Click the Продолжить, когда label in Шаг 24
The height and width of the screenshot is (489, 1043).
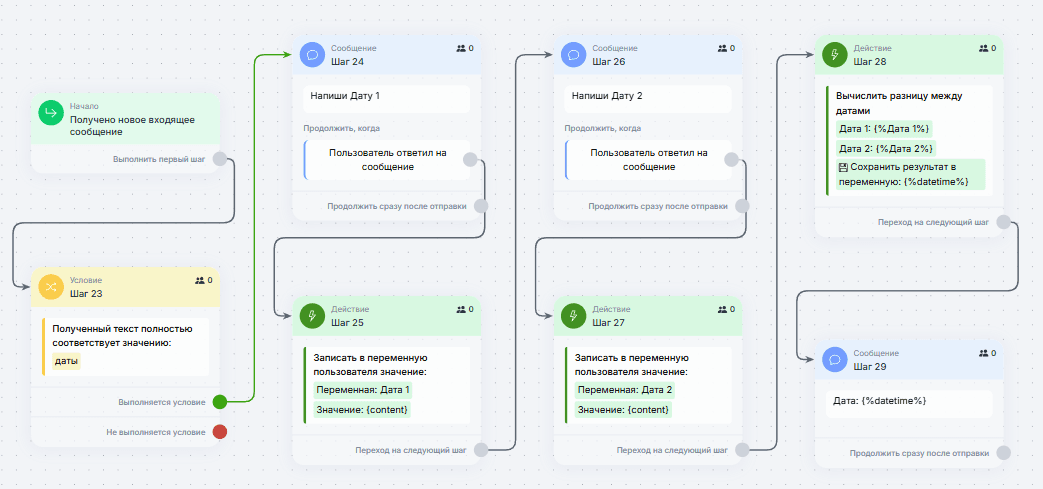(341, 128)
